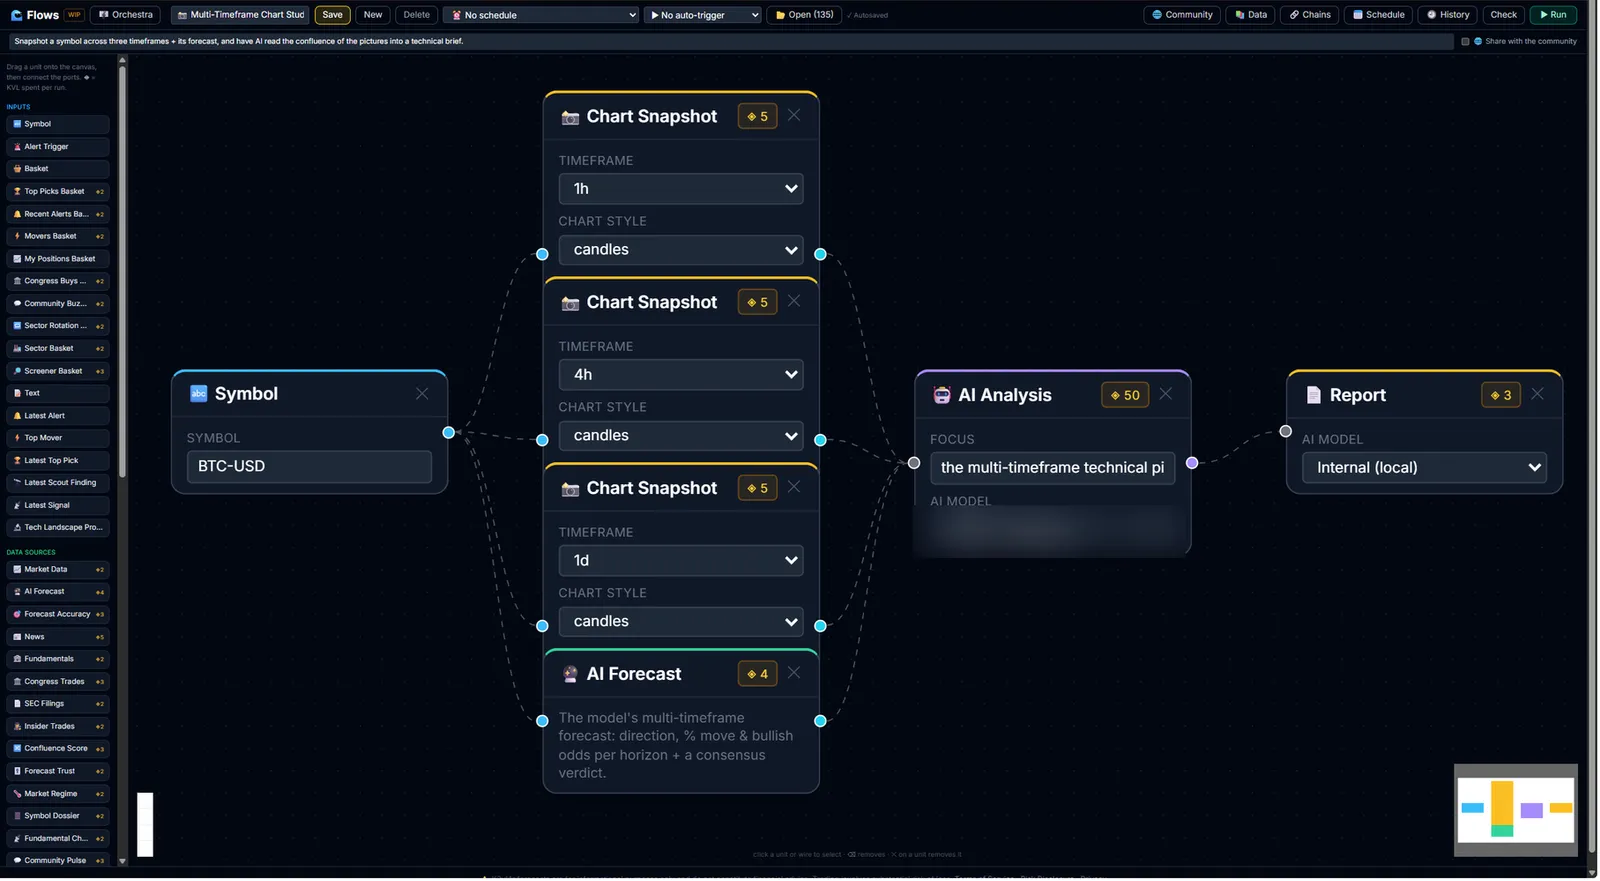Click the AI Analysis 50 credit cost badge
This screenshot has height=881, width=1600.
point(1125,395)
